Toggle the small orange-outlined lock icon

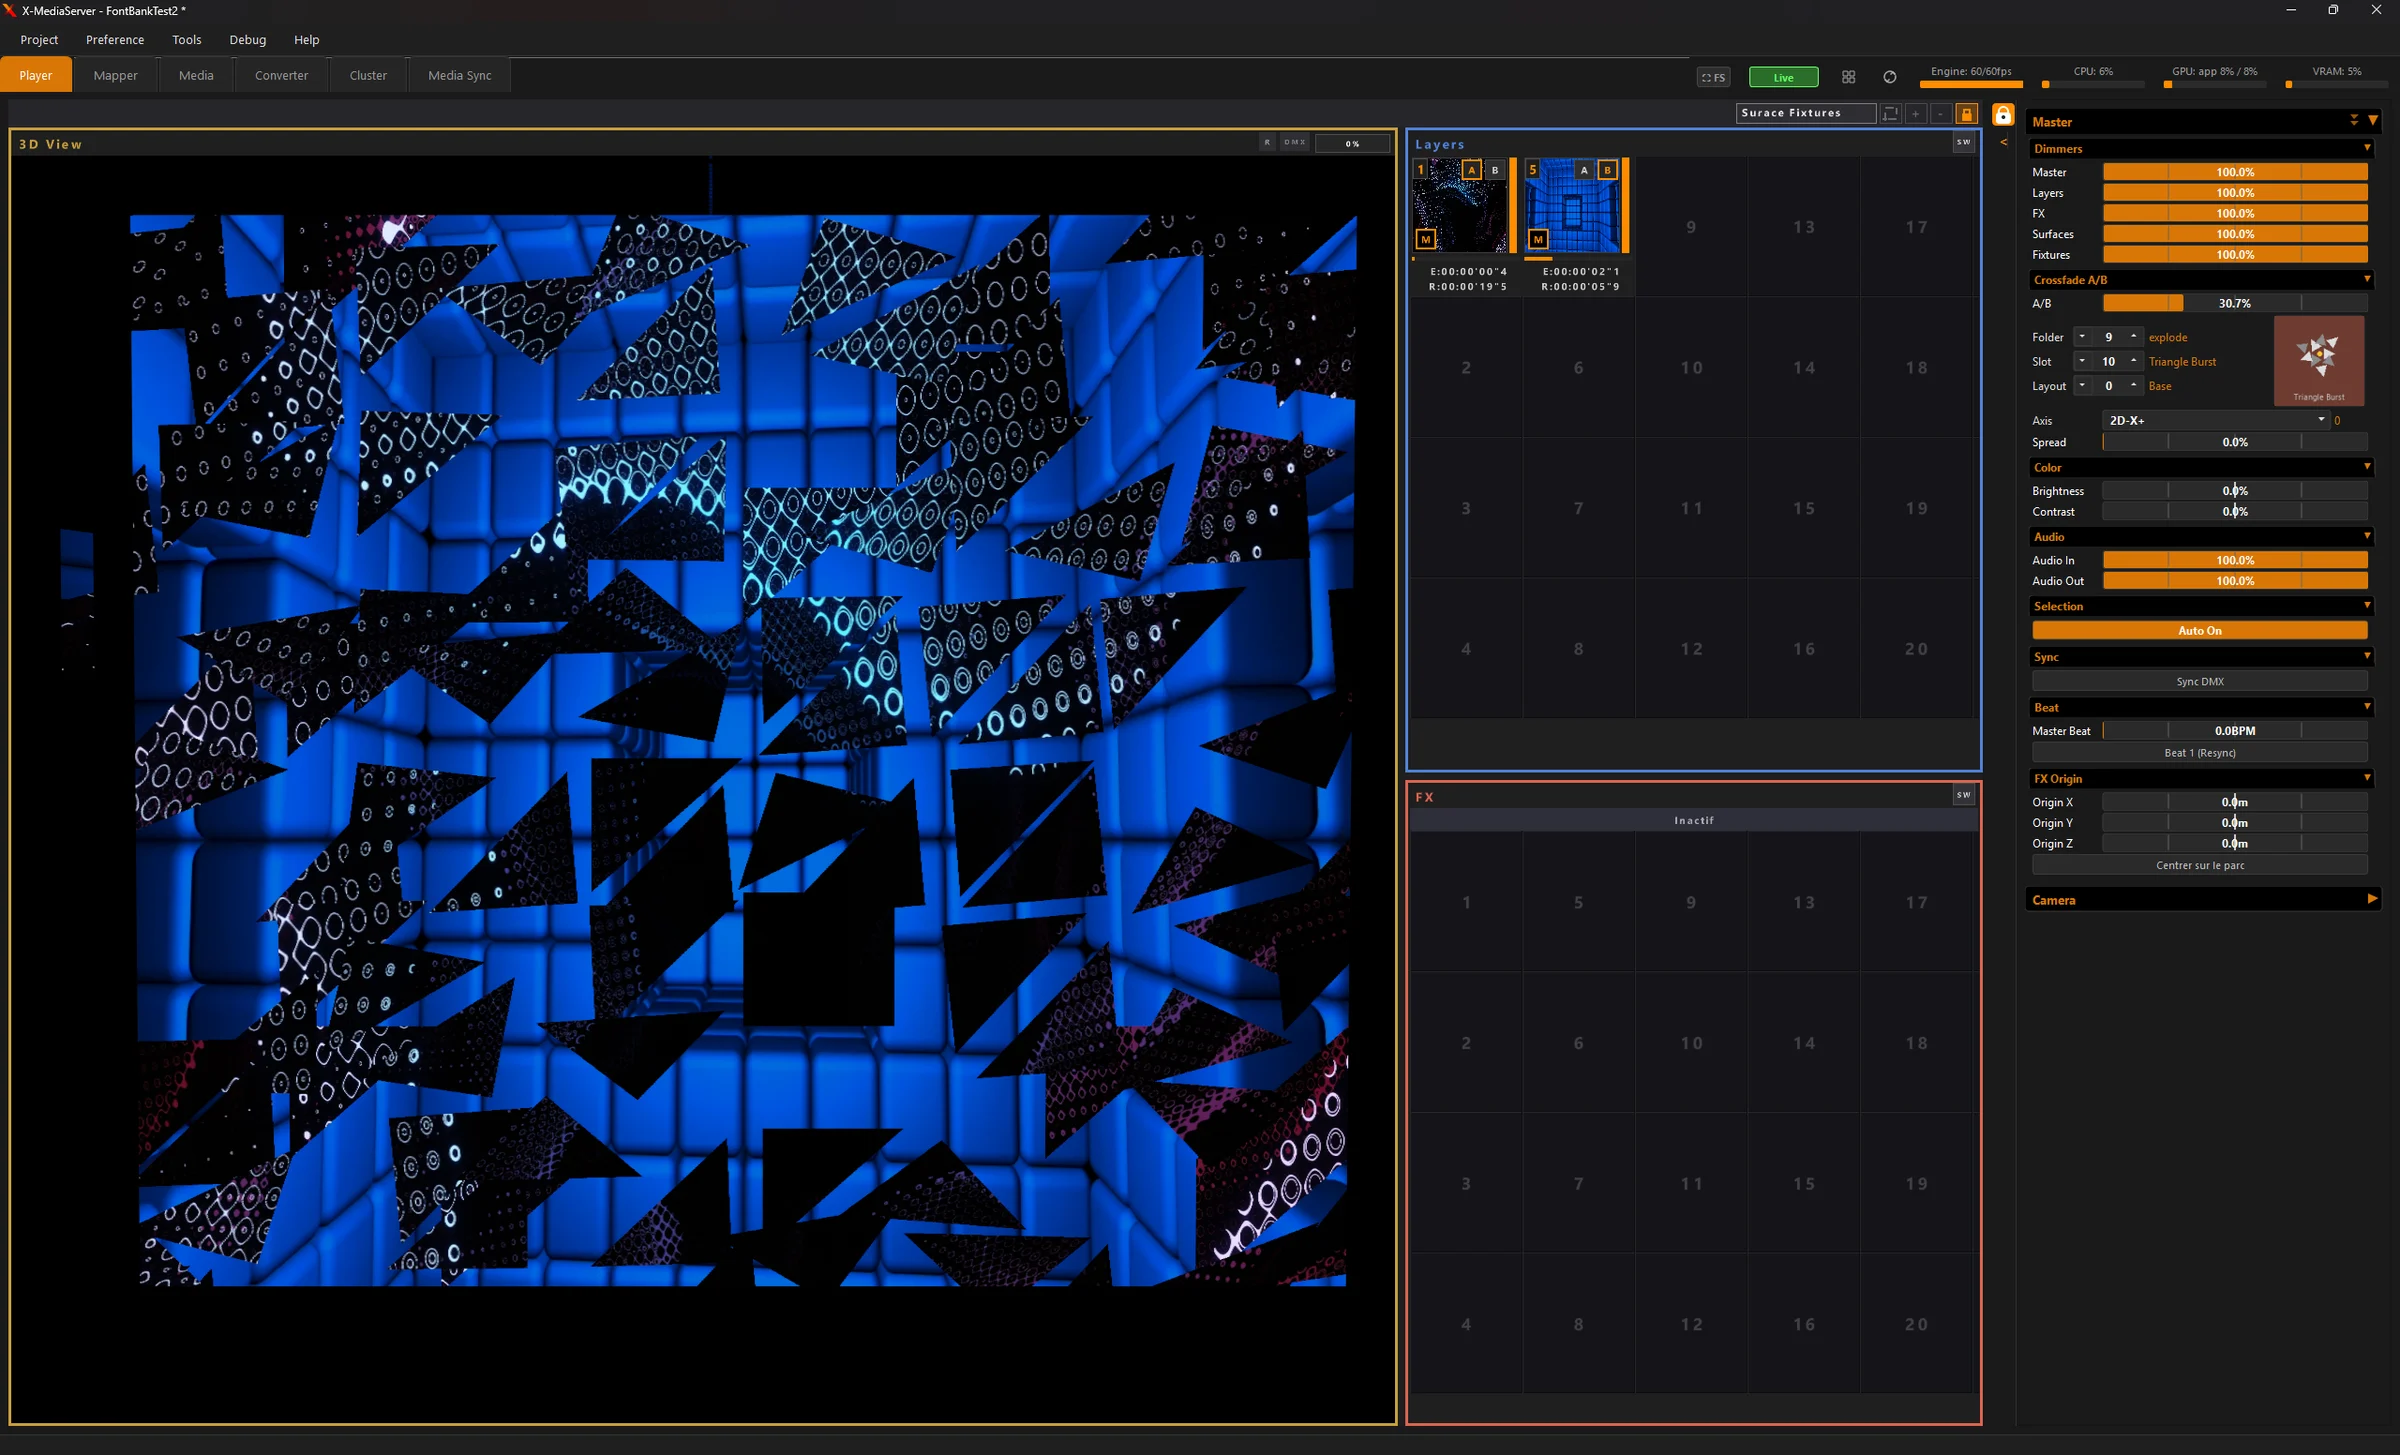(1967, 114)
